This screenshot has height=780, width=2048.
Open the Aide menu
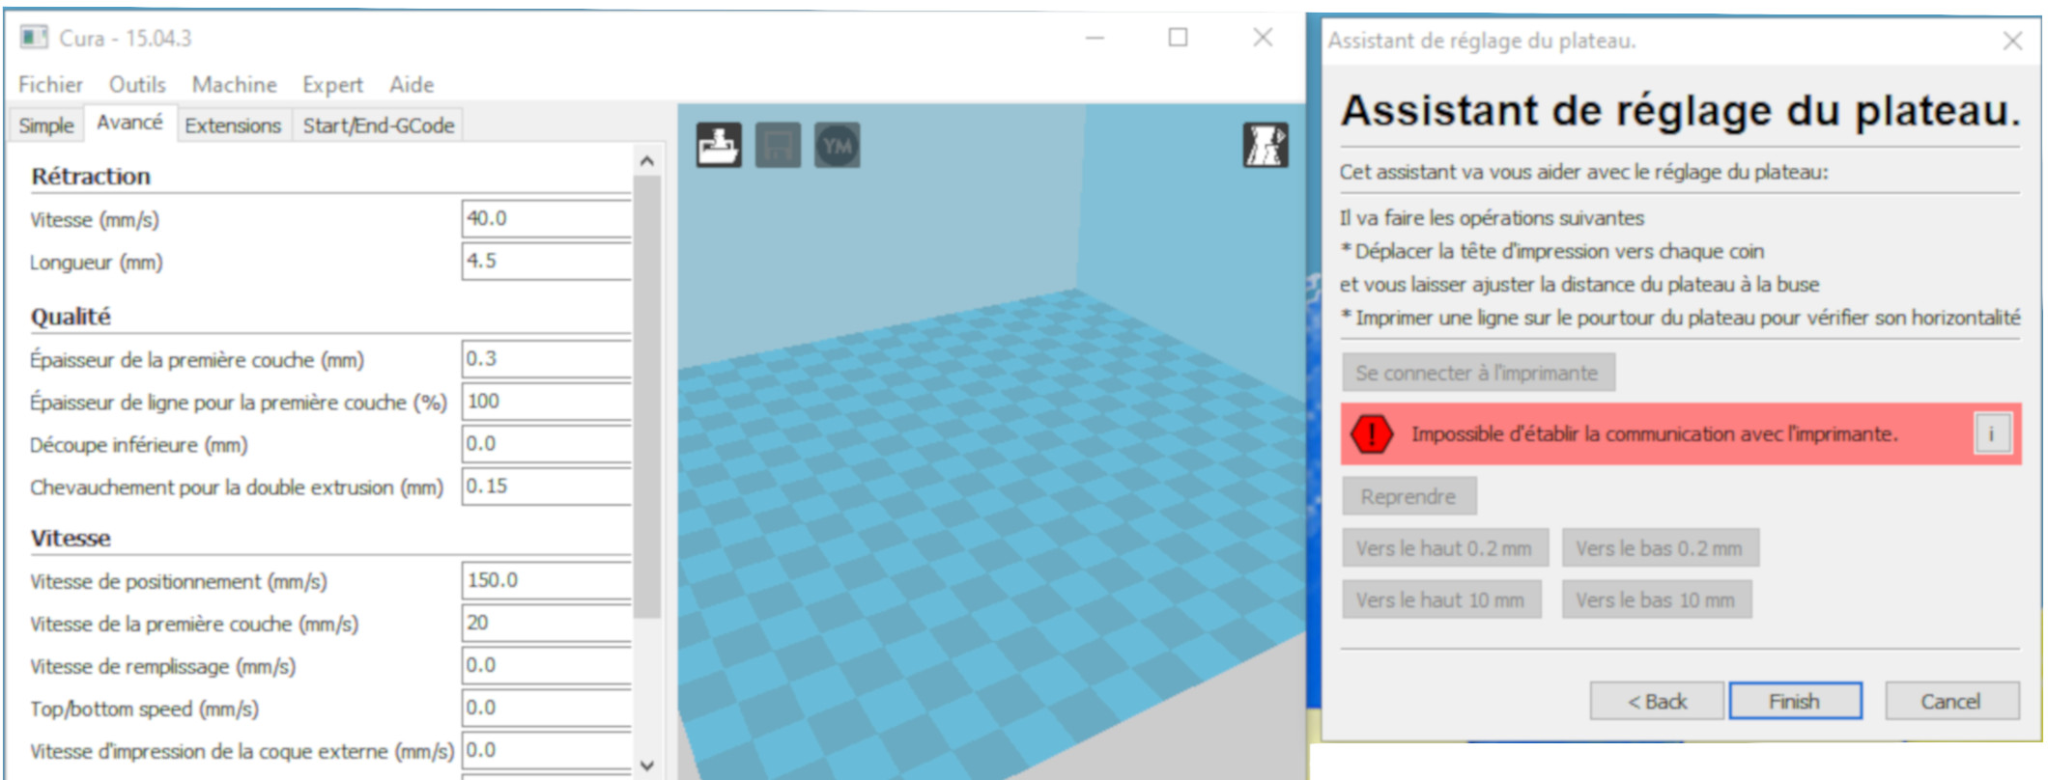click(x=411, y=85)
